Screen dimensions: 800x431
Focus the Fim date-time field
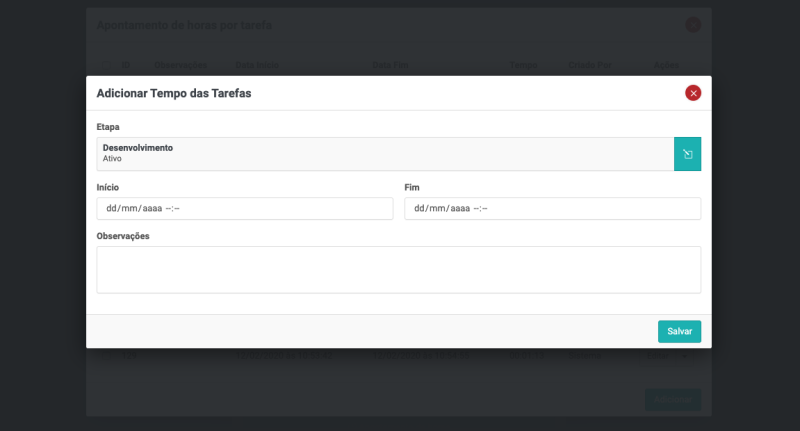(x=552, y=208)
